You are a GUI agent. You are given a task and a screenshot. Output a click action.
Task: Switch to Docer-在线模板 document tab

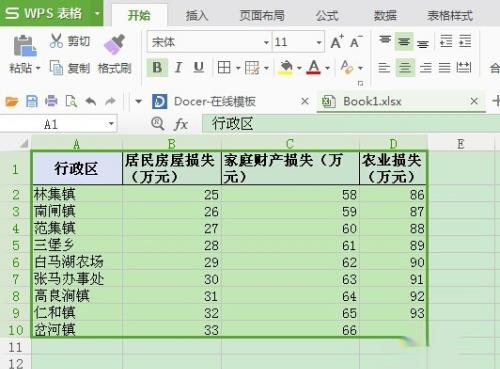[x=215, y=101]
